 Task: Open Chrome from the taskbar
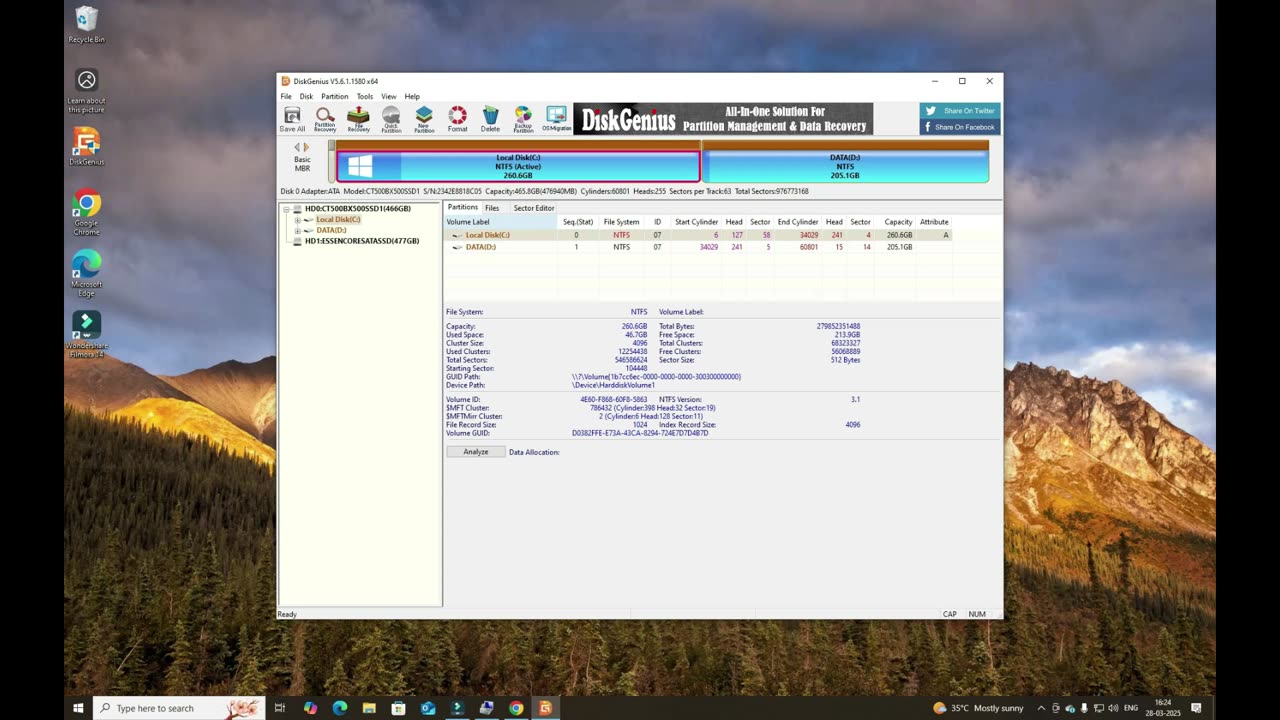(516, 708)
